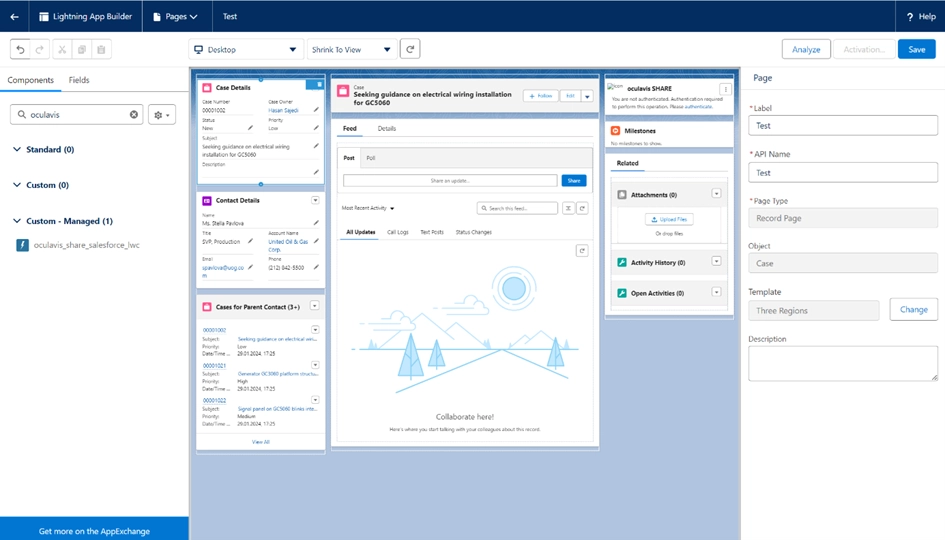Open the Most Recent Activity sort dropdown

coord(368,208)
